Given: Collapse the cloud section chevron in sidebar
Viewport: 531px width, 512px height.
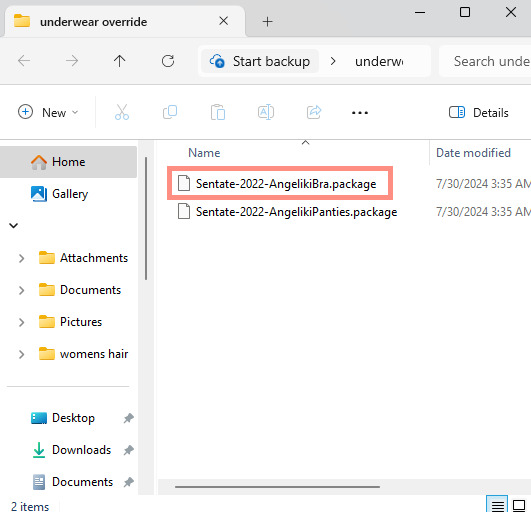Looking at the screenshot, I should click(x=13, y=226).
